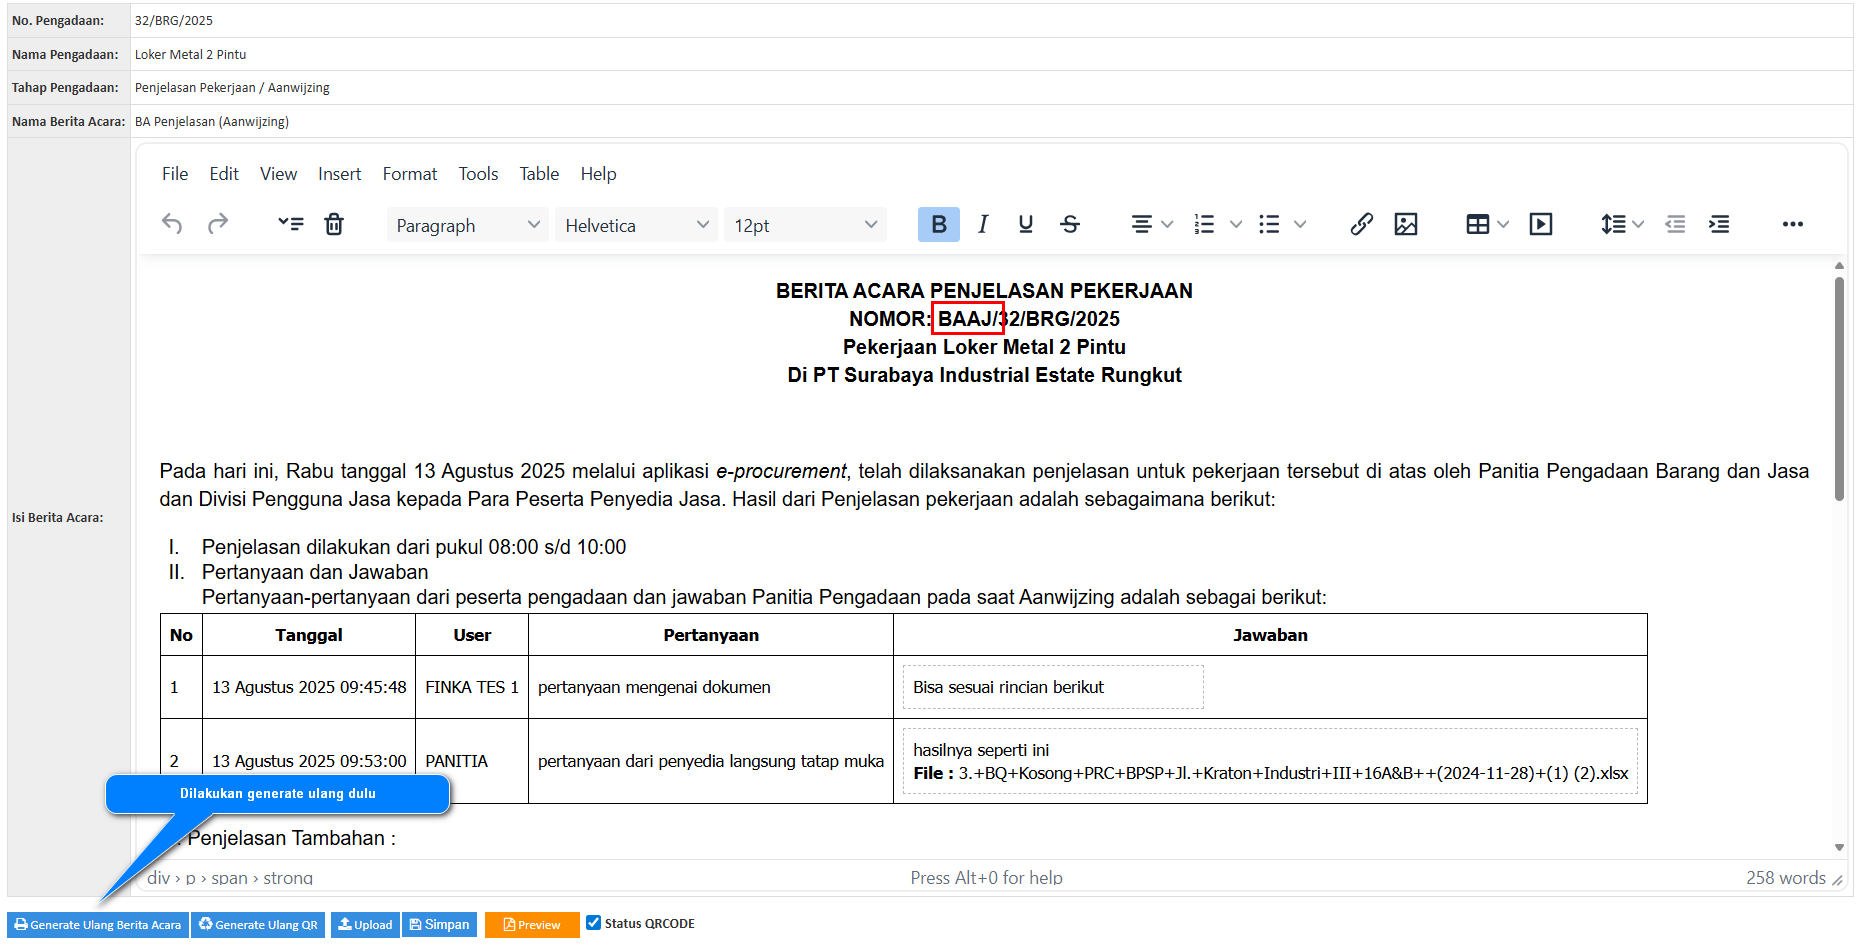The width and height of the screenshot is (1859, 948).
Task: Click the Redo arrow icon
Action: coord(218,224)
